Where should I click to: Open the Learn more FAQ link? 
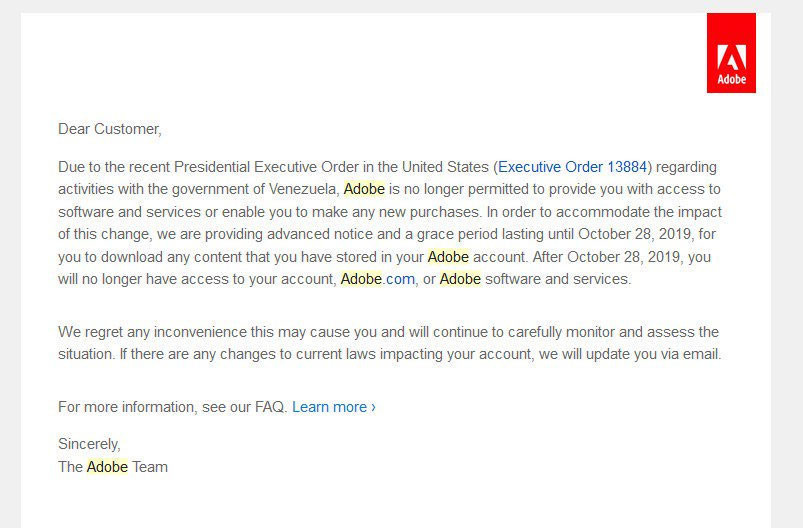pos(333,407)
